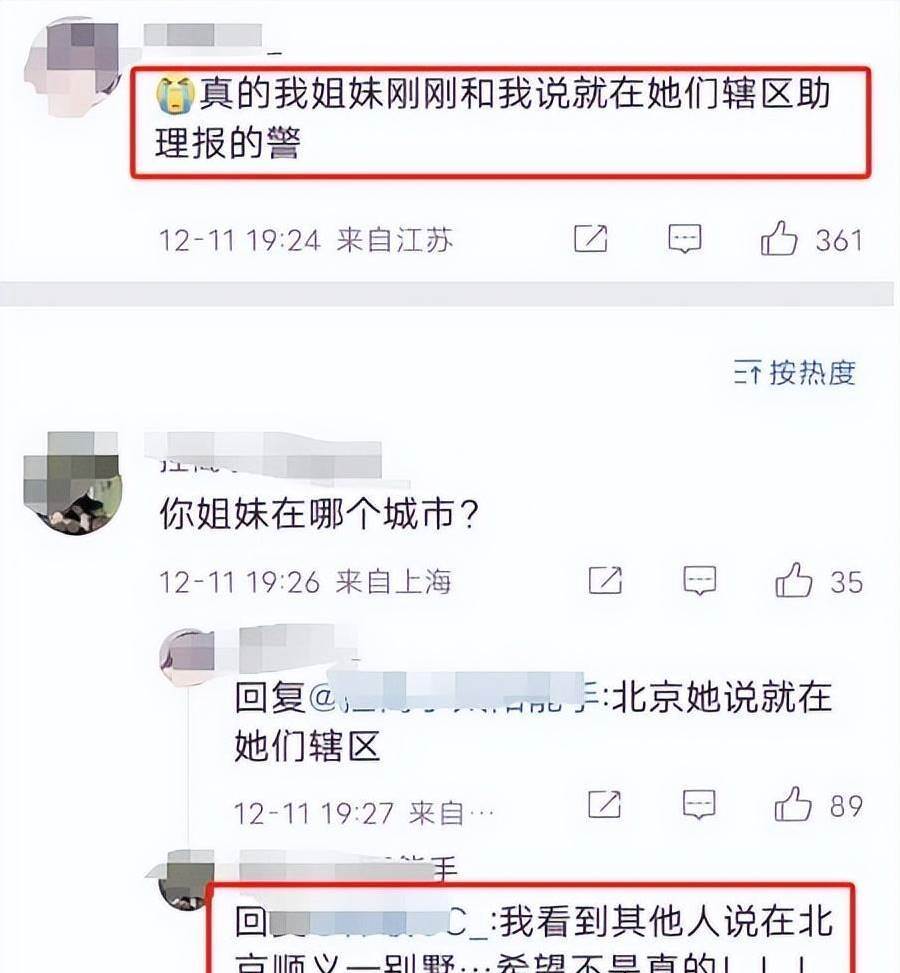Screen dimensions: 900x973
Task: Share the 19:27 reply about 北京
Action: [605, 805]
